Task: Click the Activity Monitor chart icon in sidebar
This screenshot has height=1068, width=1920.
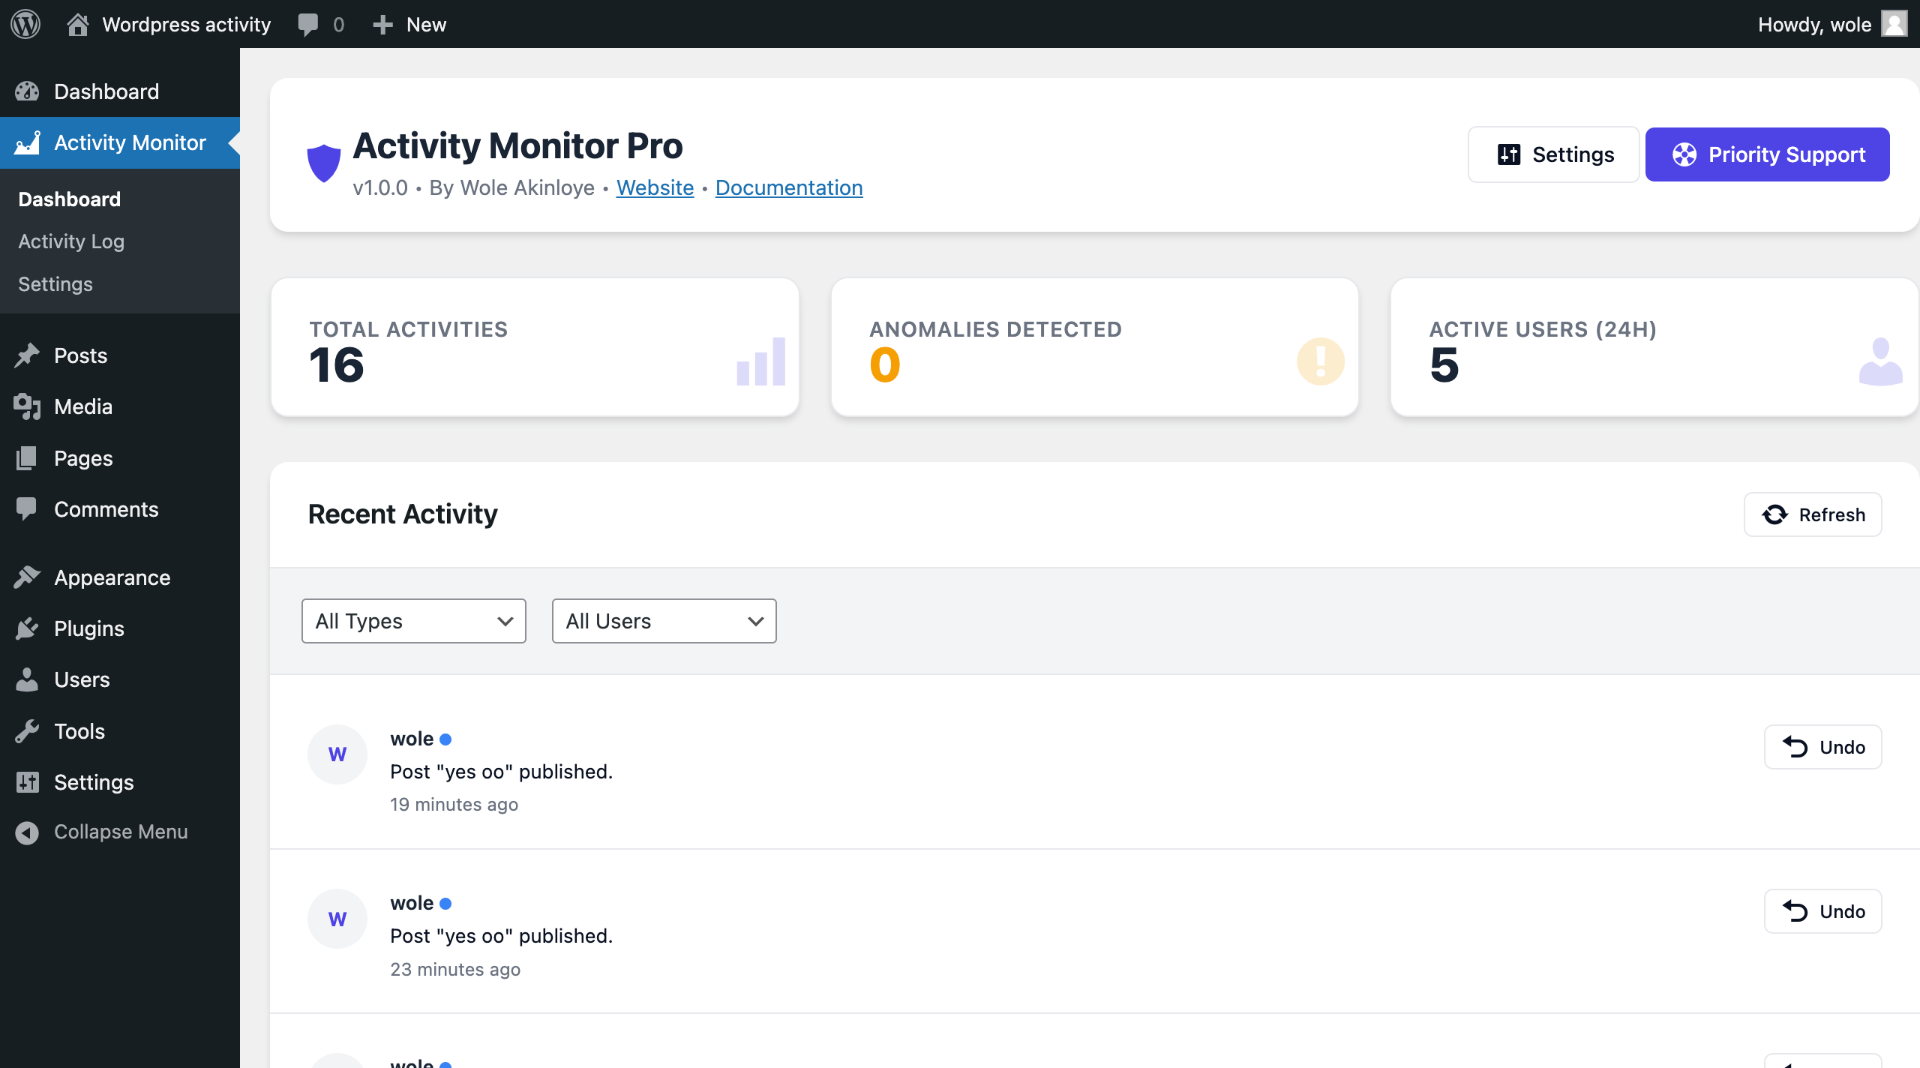Action: coord(27,143)
